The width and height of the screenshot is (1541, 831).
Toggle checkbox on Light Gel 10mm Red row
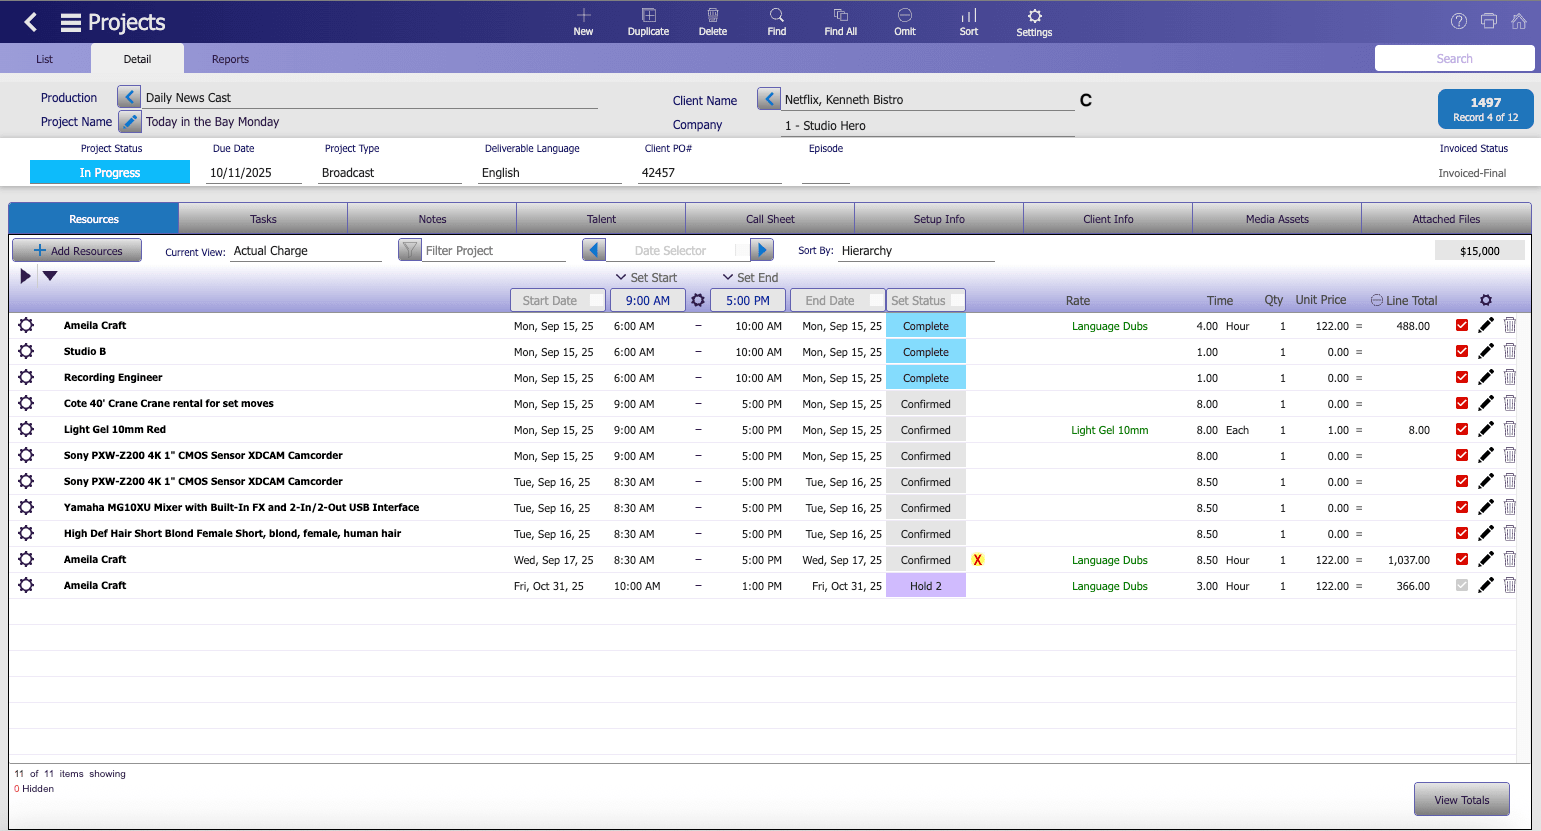1462,429
